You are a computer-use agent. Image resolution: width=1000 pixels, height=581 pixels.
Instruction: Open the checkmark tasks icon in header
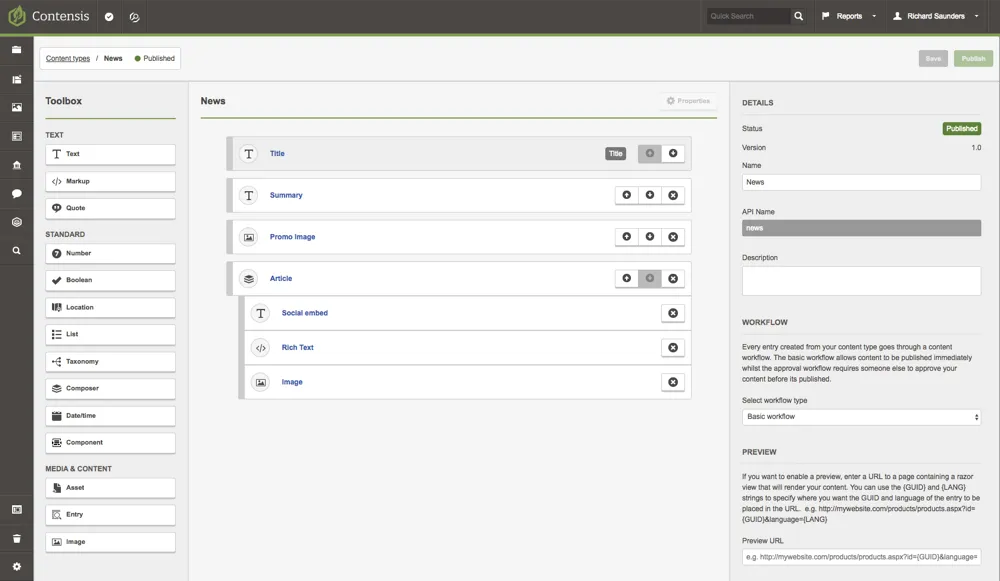[x=109, y=17]
